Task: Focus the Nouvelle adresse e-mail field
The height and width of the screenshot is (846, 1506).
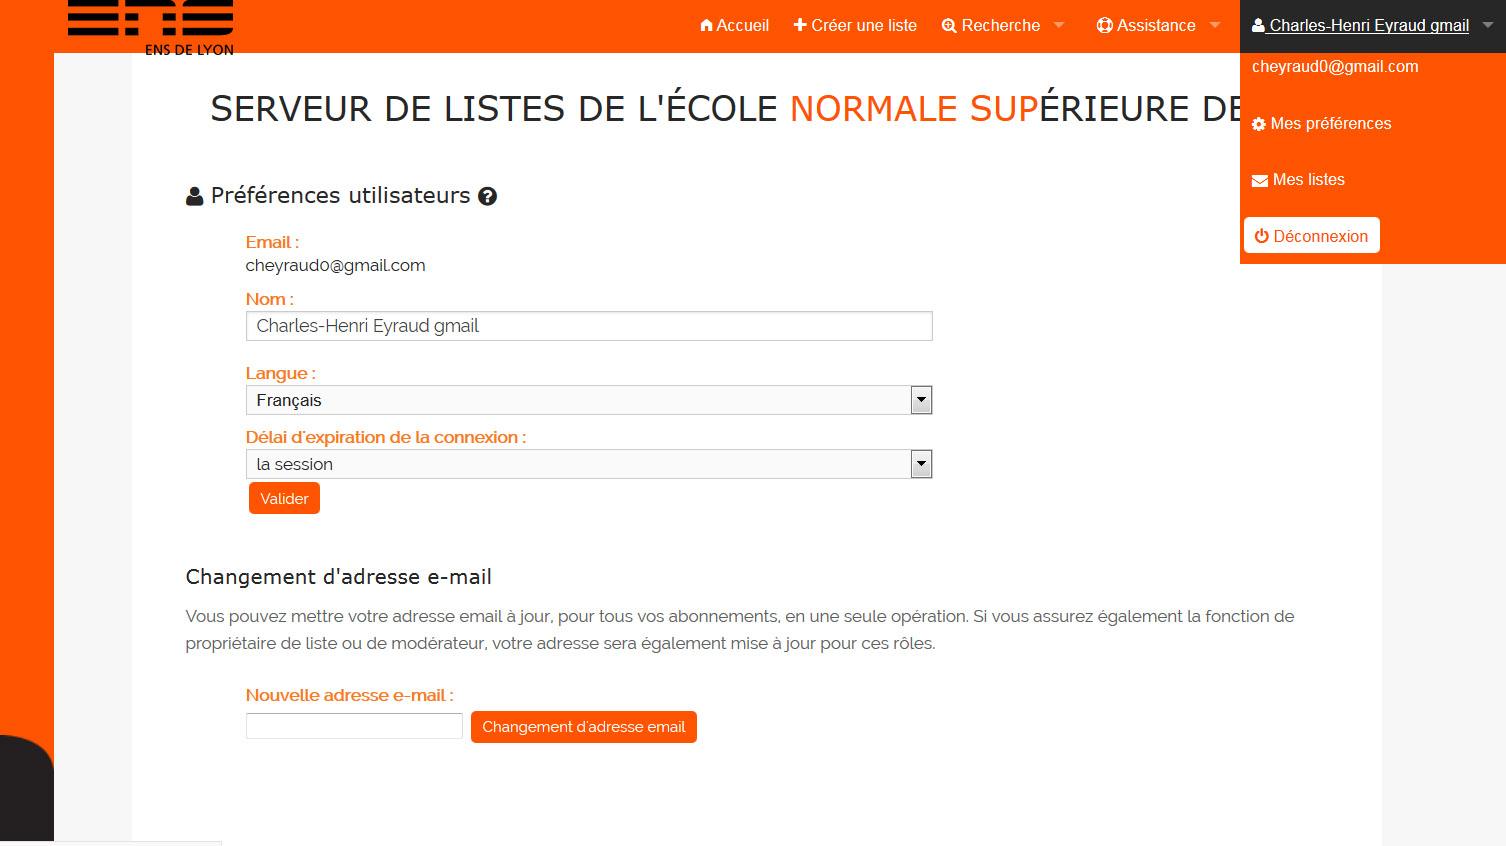Action: pos(354,726)
